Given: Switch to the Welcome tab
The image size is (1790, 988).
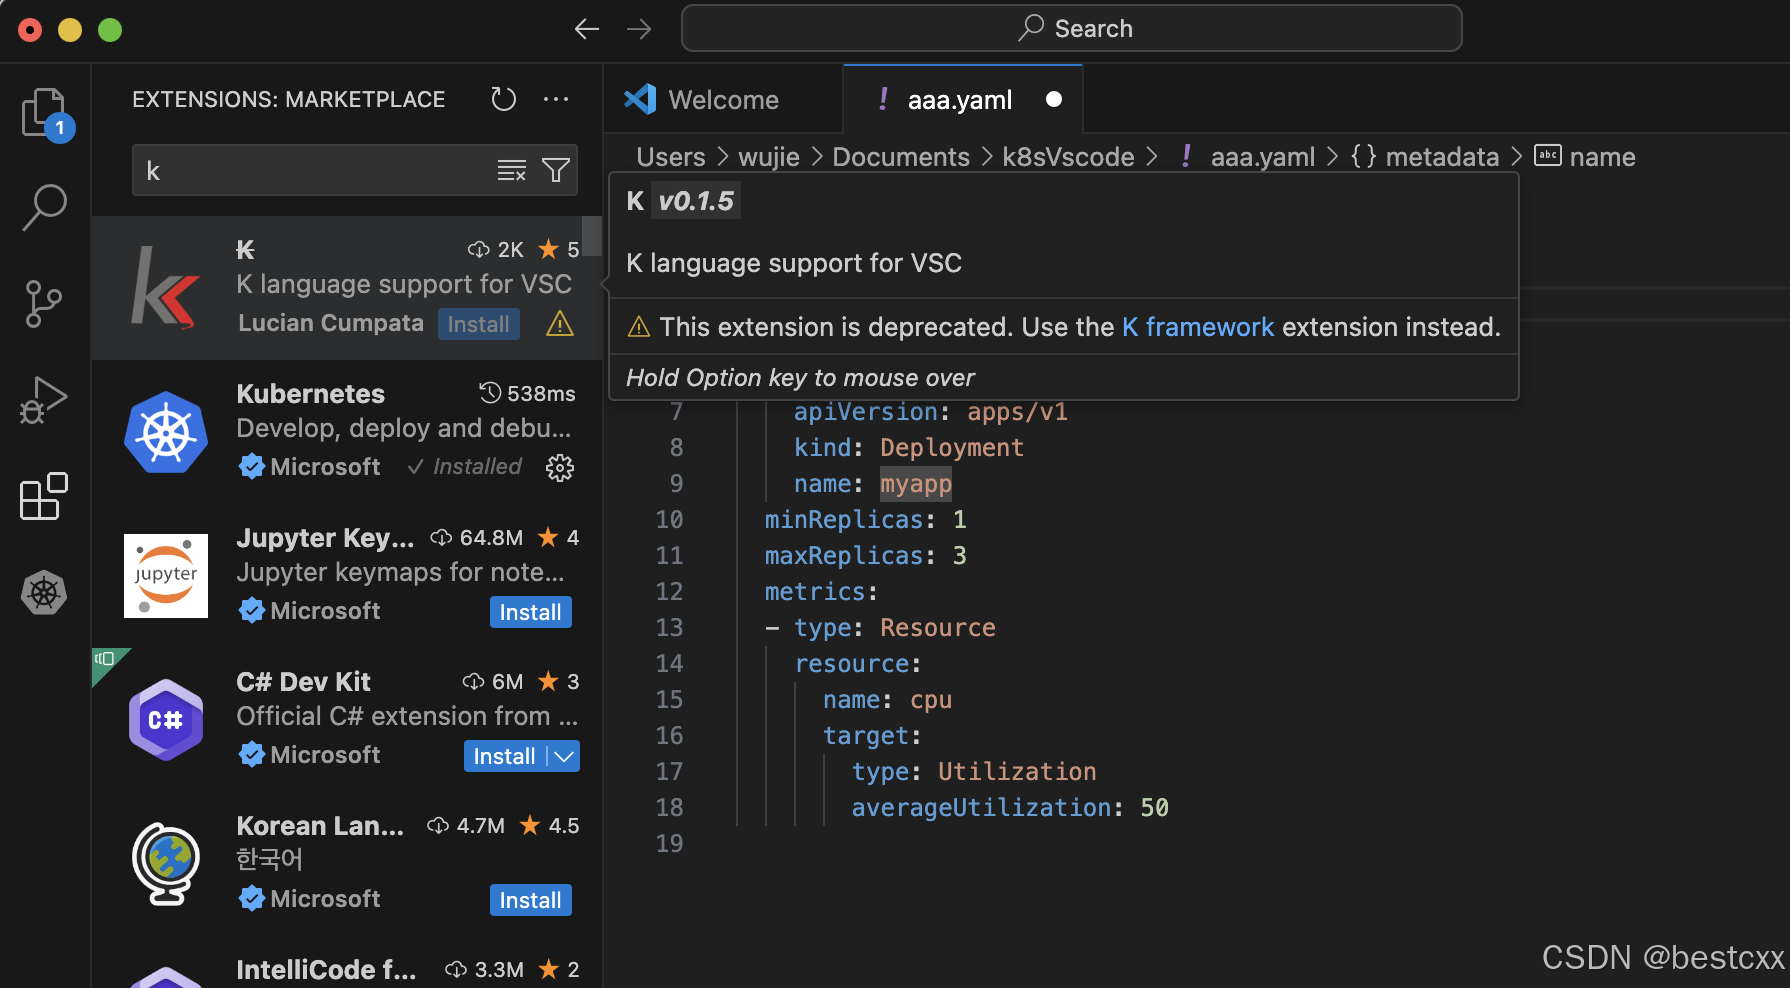Looking at the screenshot, I should 724,99.
